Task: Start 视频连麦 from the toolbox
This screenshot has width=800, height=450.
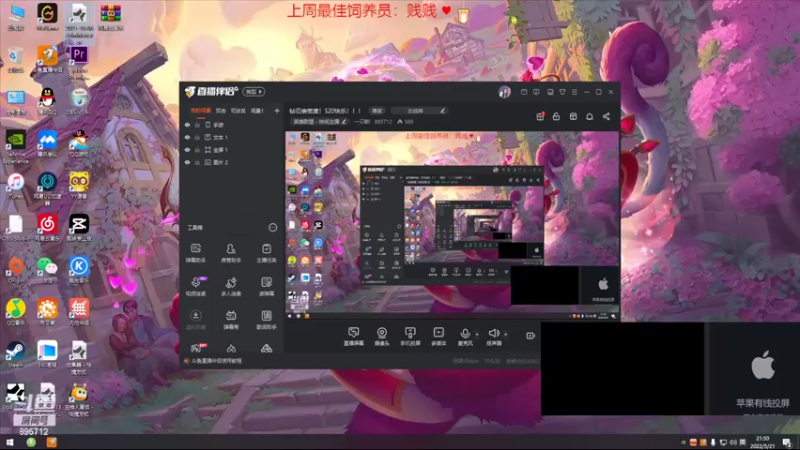Action: click(x=195, y=286)
